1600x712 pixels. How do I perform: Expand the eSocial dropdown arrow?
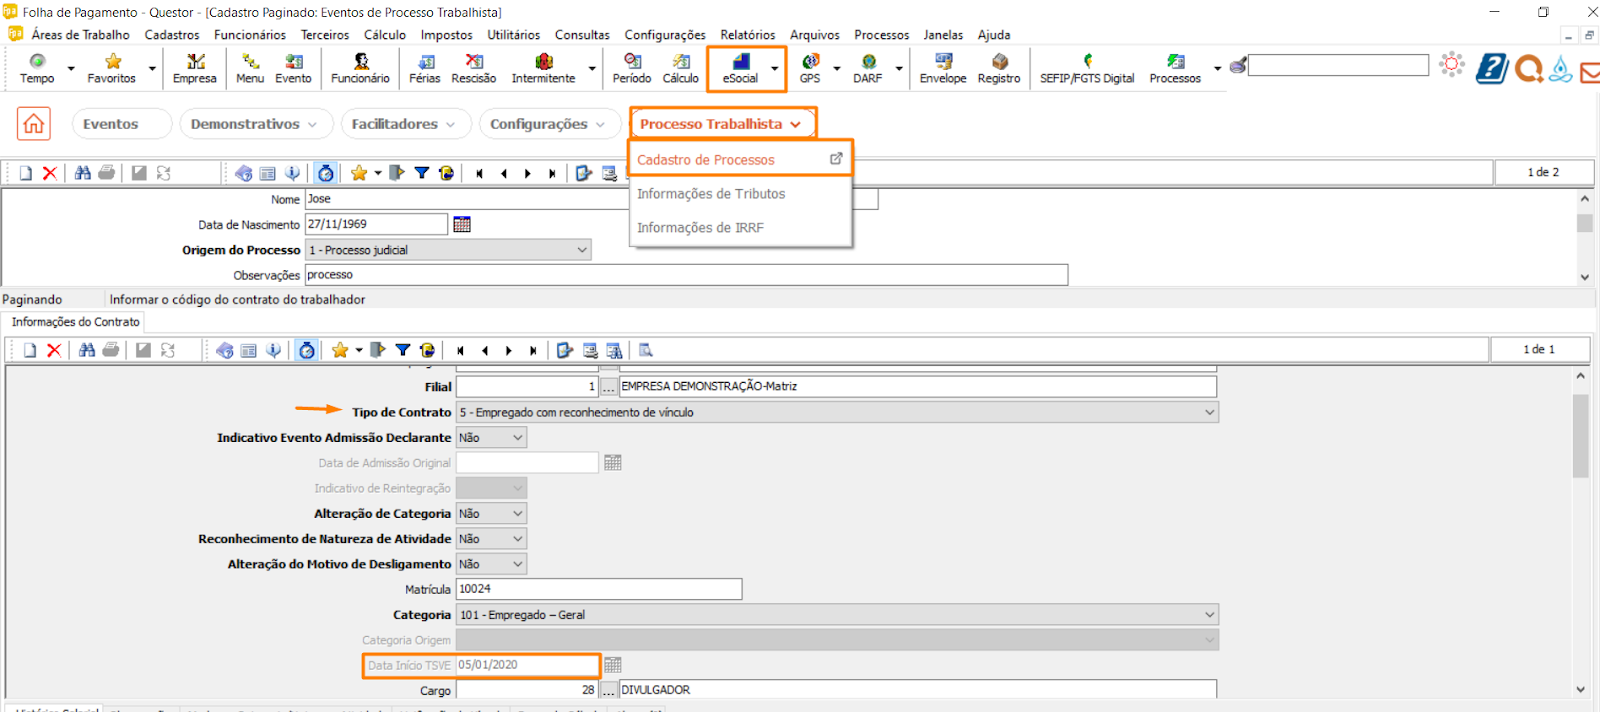pos(775,69)
